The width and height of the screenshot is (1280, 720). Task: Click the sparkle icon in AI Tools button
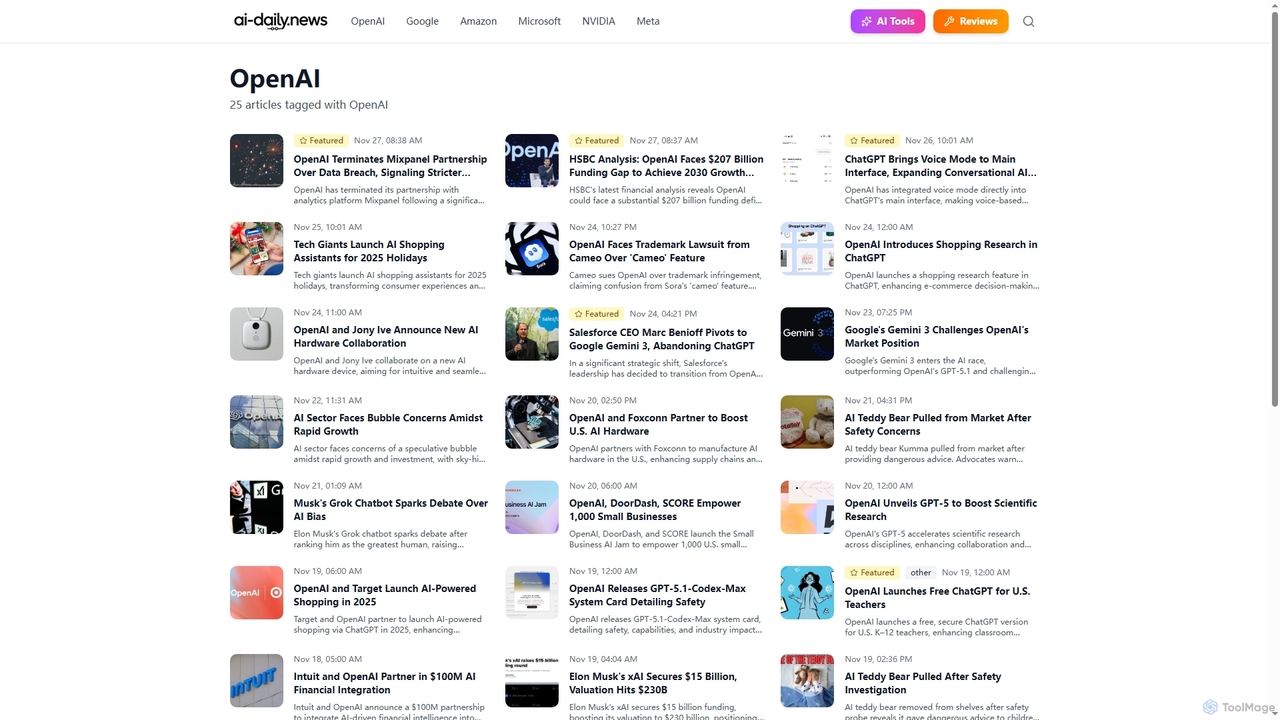pyautogui.click(x=866, y=21)
